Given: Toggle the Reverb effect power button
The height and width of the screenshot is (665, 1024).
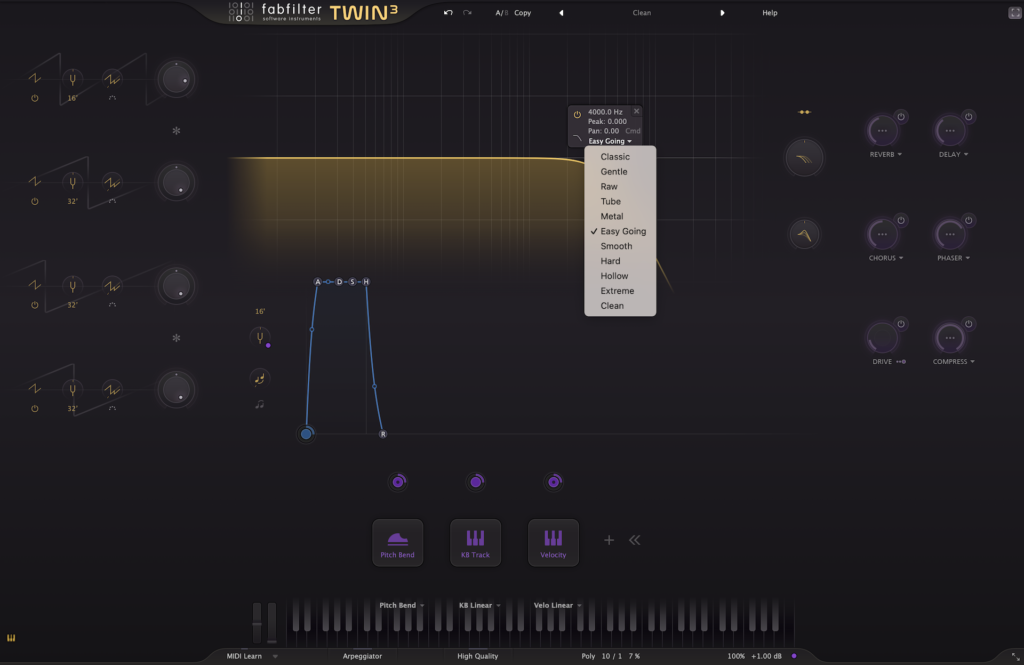Looking at the screenshot, I should click(x=900, y=117).
